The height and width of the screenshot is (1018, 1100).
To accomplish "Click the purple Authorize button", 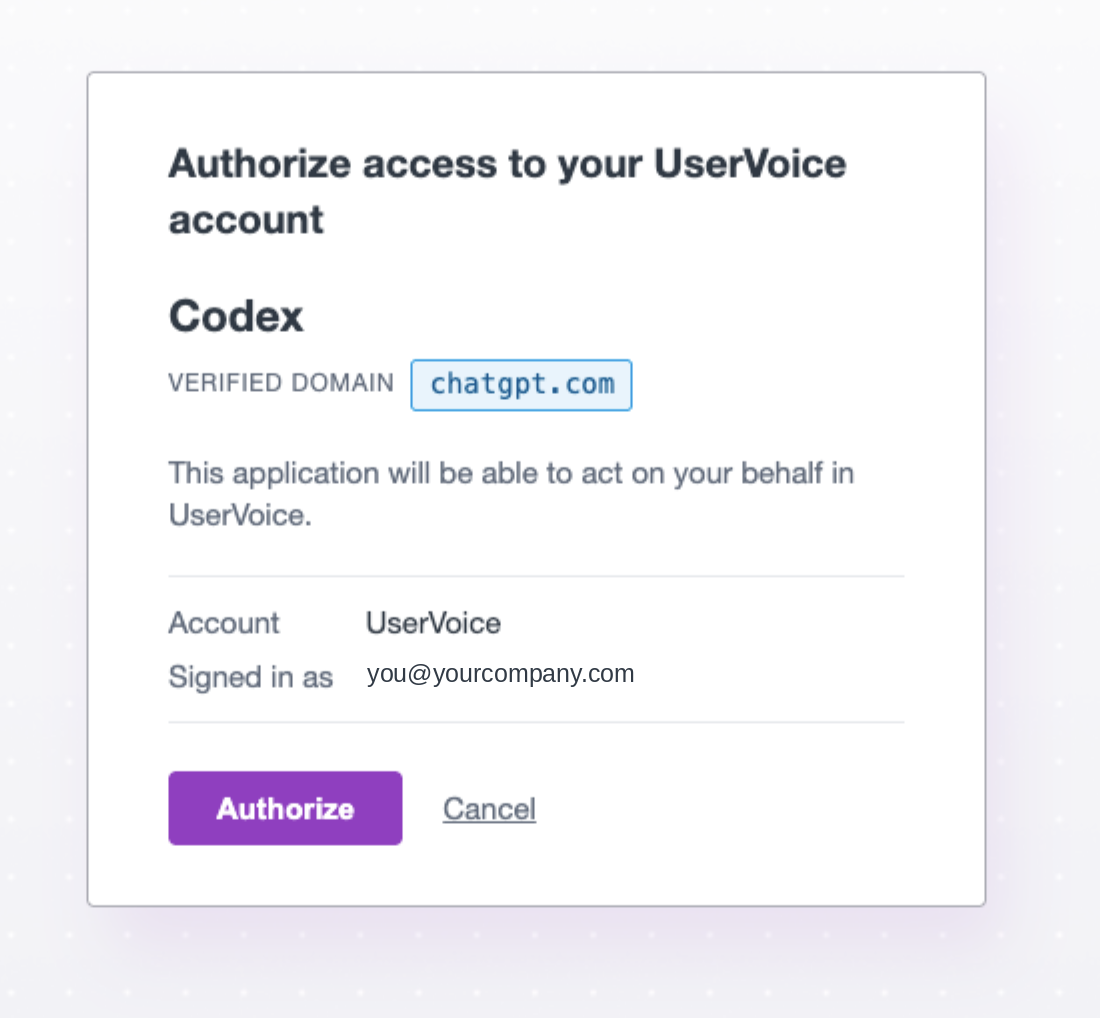I will [x=285, y=808].
